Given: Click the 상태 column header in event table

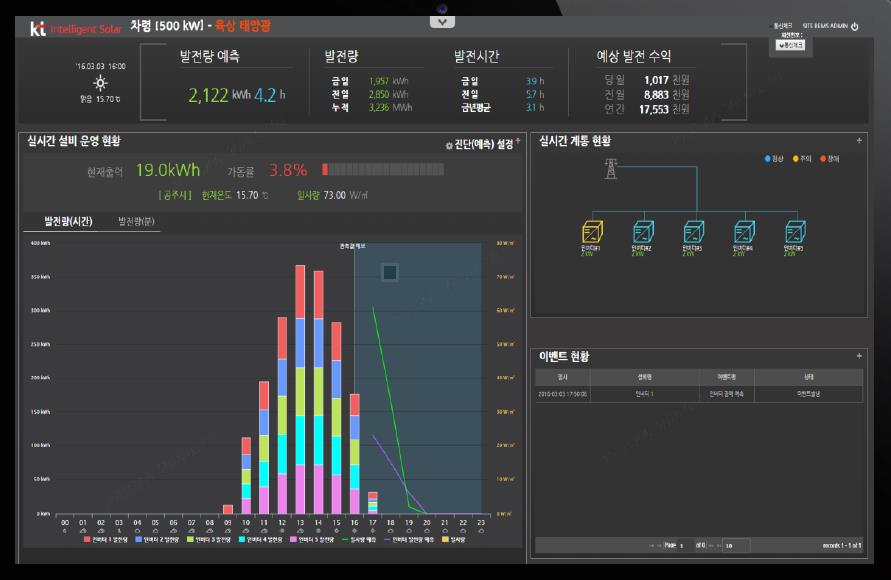Looking at the screenshot, I should [809, 377].
